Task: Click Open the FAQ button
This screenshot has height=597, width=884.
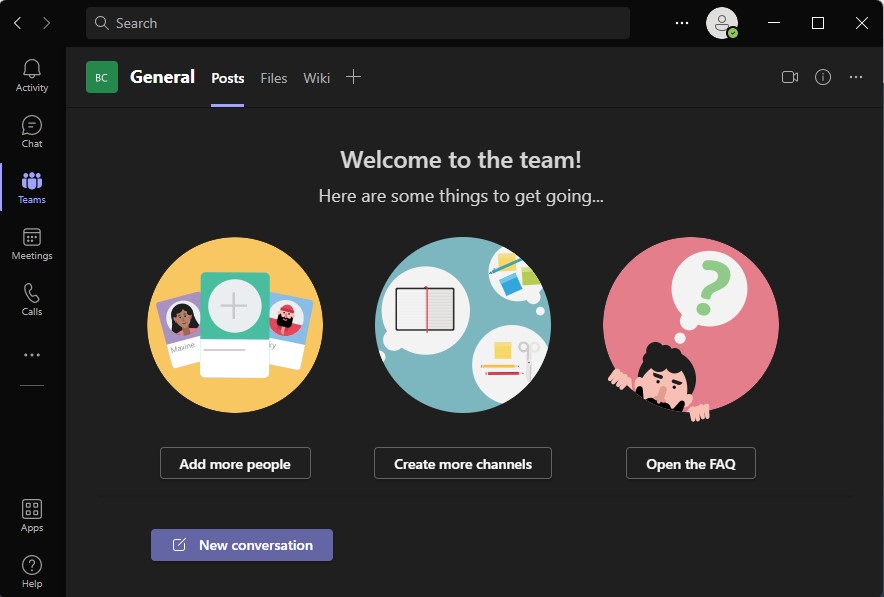Action: click(691, 463)
